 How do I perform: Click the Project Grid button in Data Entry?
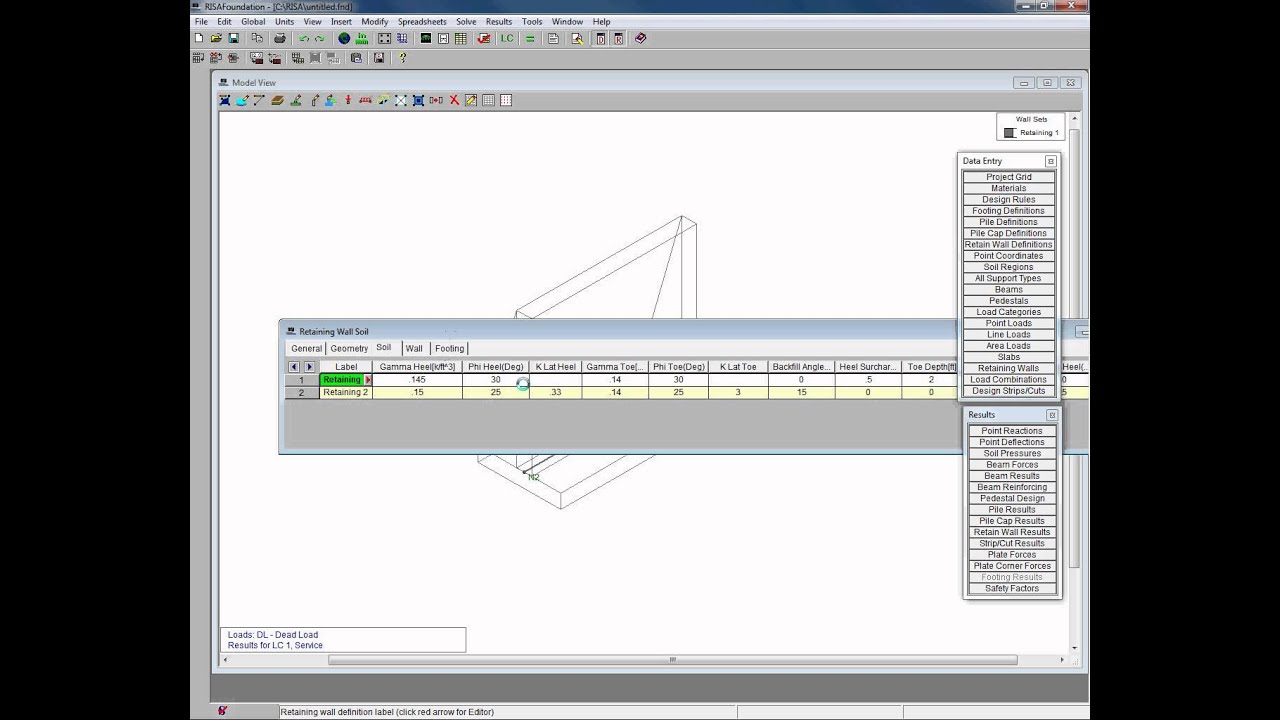tap(1008, 177)
